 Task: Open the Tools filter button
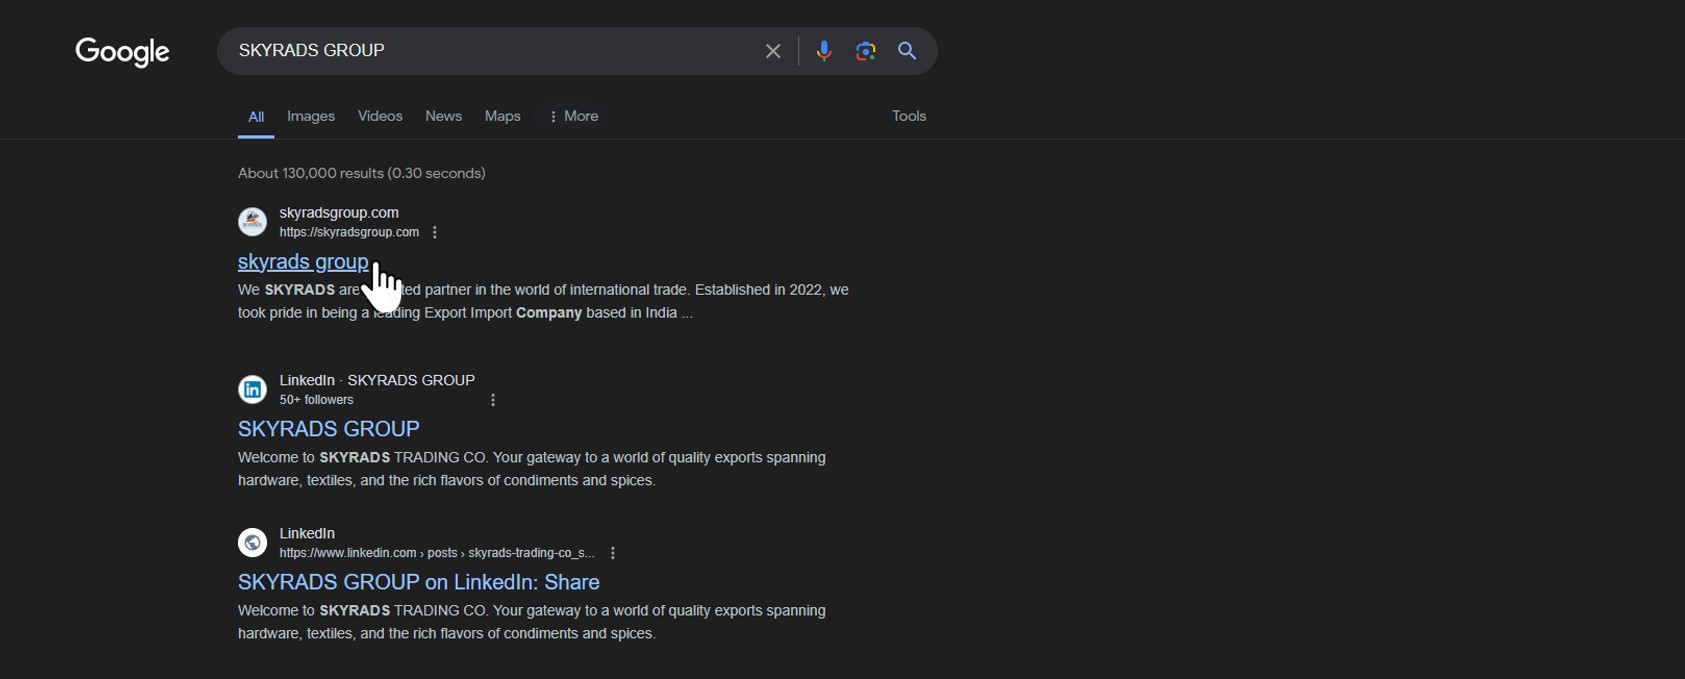coord(908,116)
